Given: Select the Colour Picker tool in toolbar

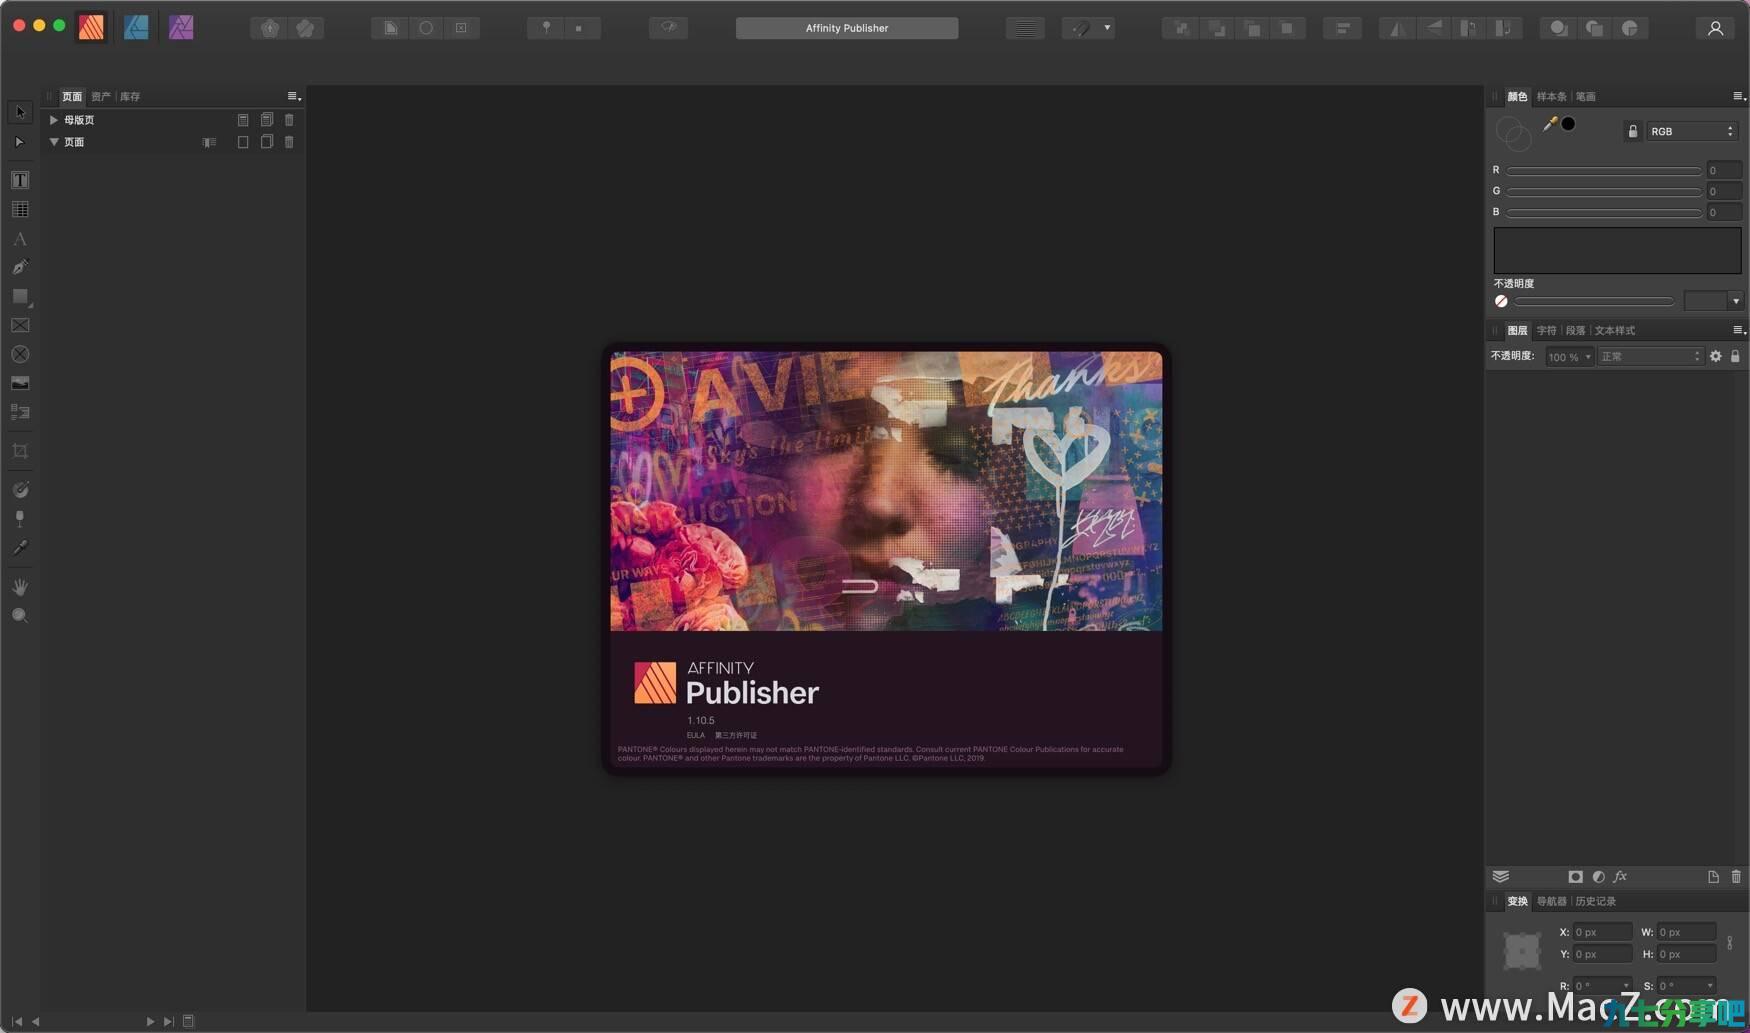Looking at the screenshot, I should pos(20,547).
